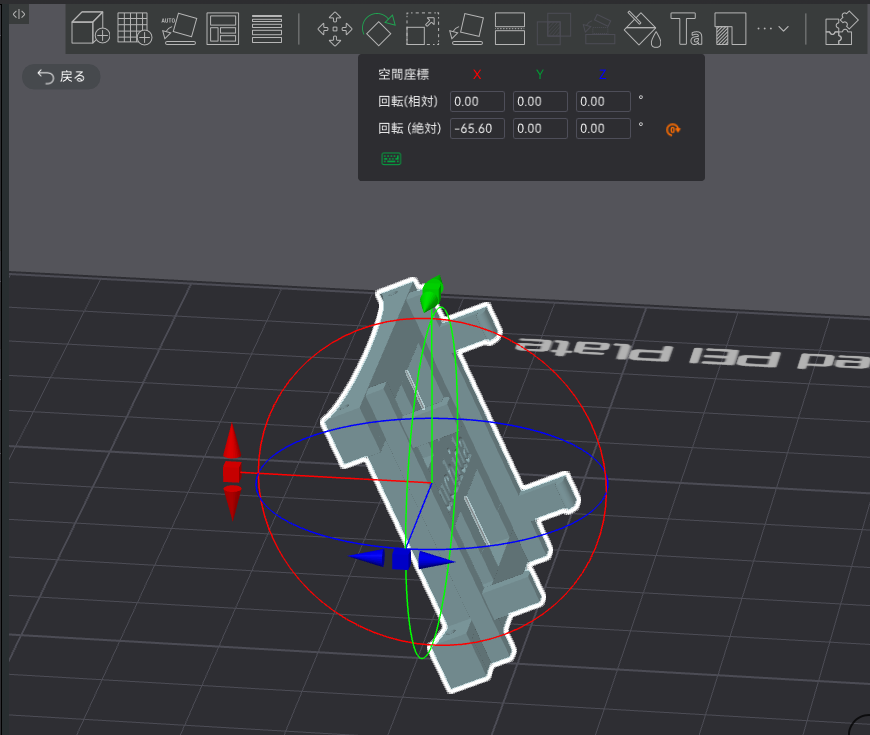Click the green keyboard shortcuts icon
This screenshot has width=870, height=735.
click(x=391, y=158)
